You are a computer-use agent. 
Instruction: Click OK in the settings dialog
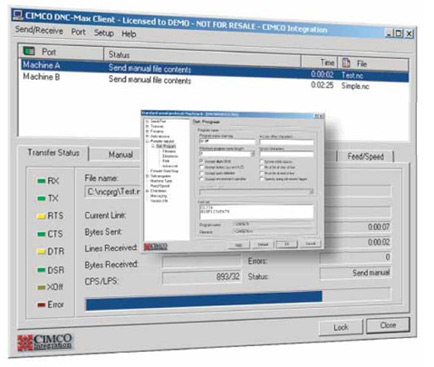pyautogui.click(x=287, y=244)
